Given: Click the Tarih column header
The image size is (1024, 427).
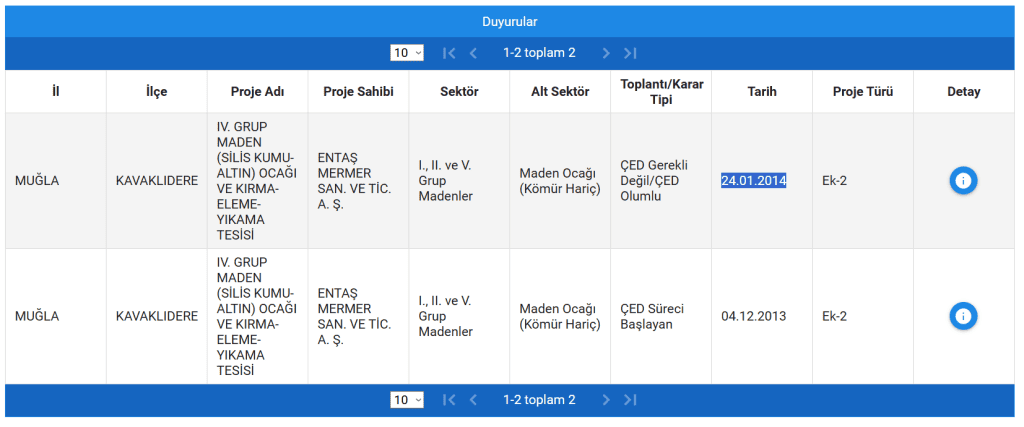Looking at the screenshot, I should 762,92.
